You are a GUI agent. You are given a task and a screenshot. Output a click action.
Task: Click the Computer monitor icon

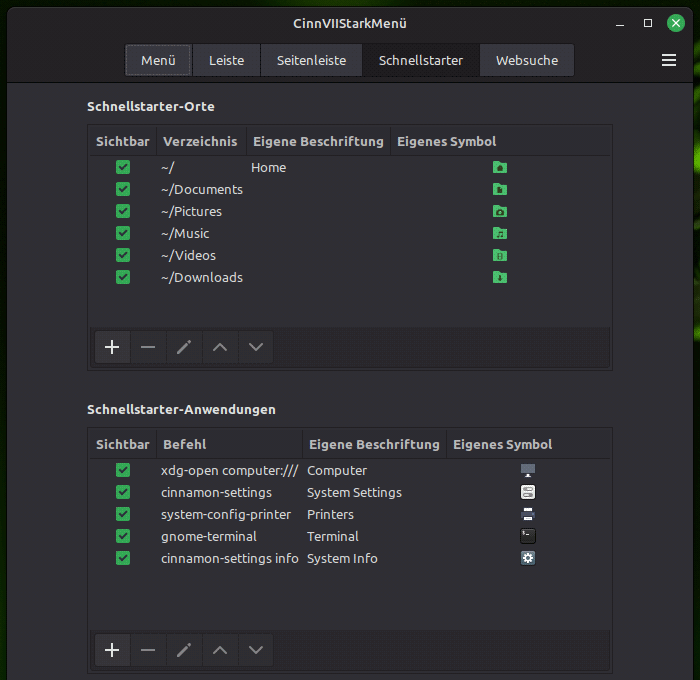tap(528, 470)
